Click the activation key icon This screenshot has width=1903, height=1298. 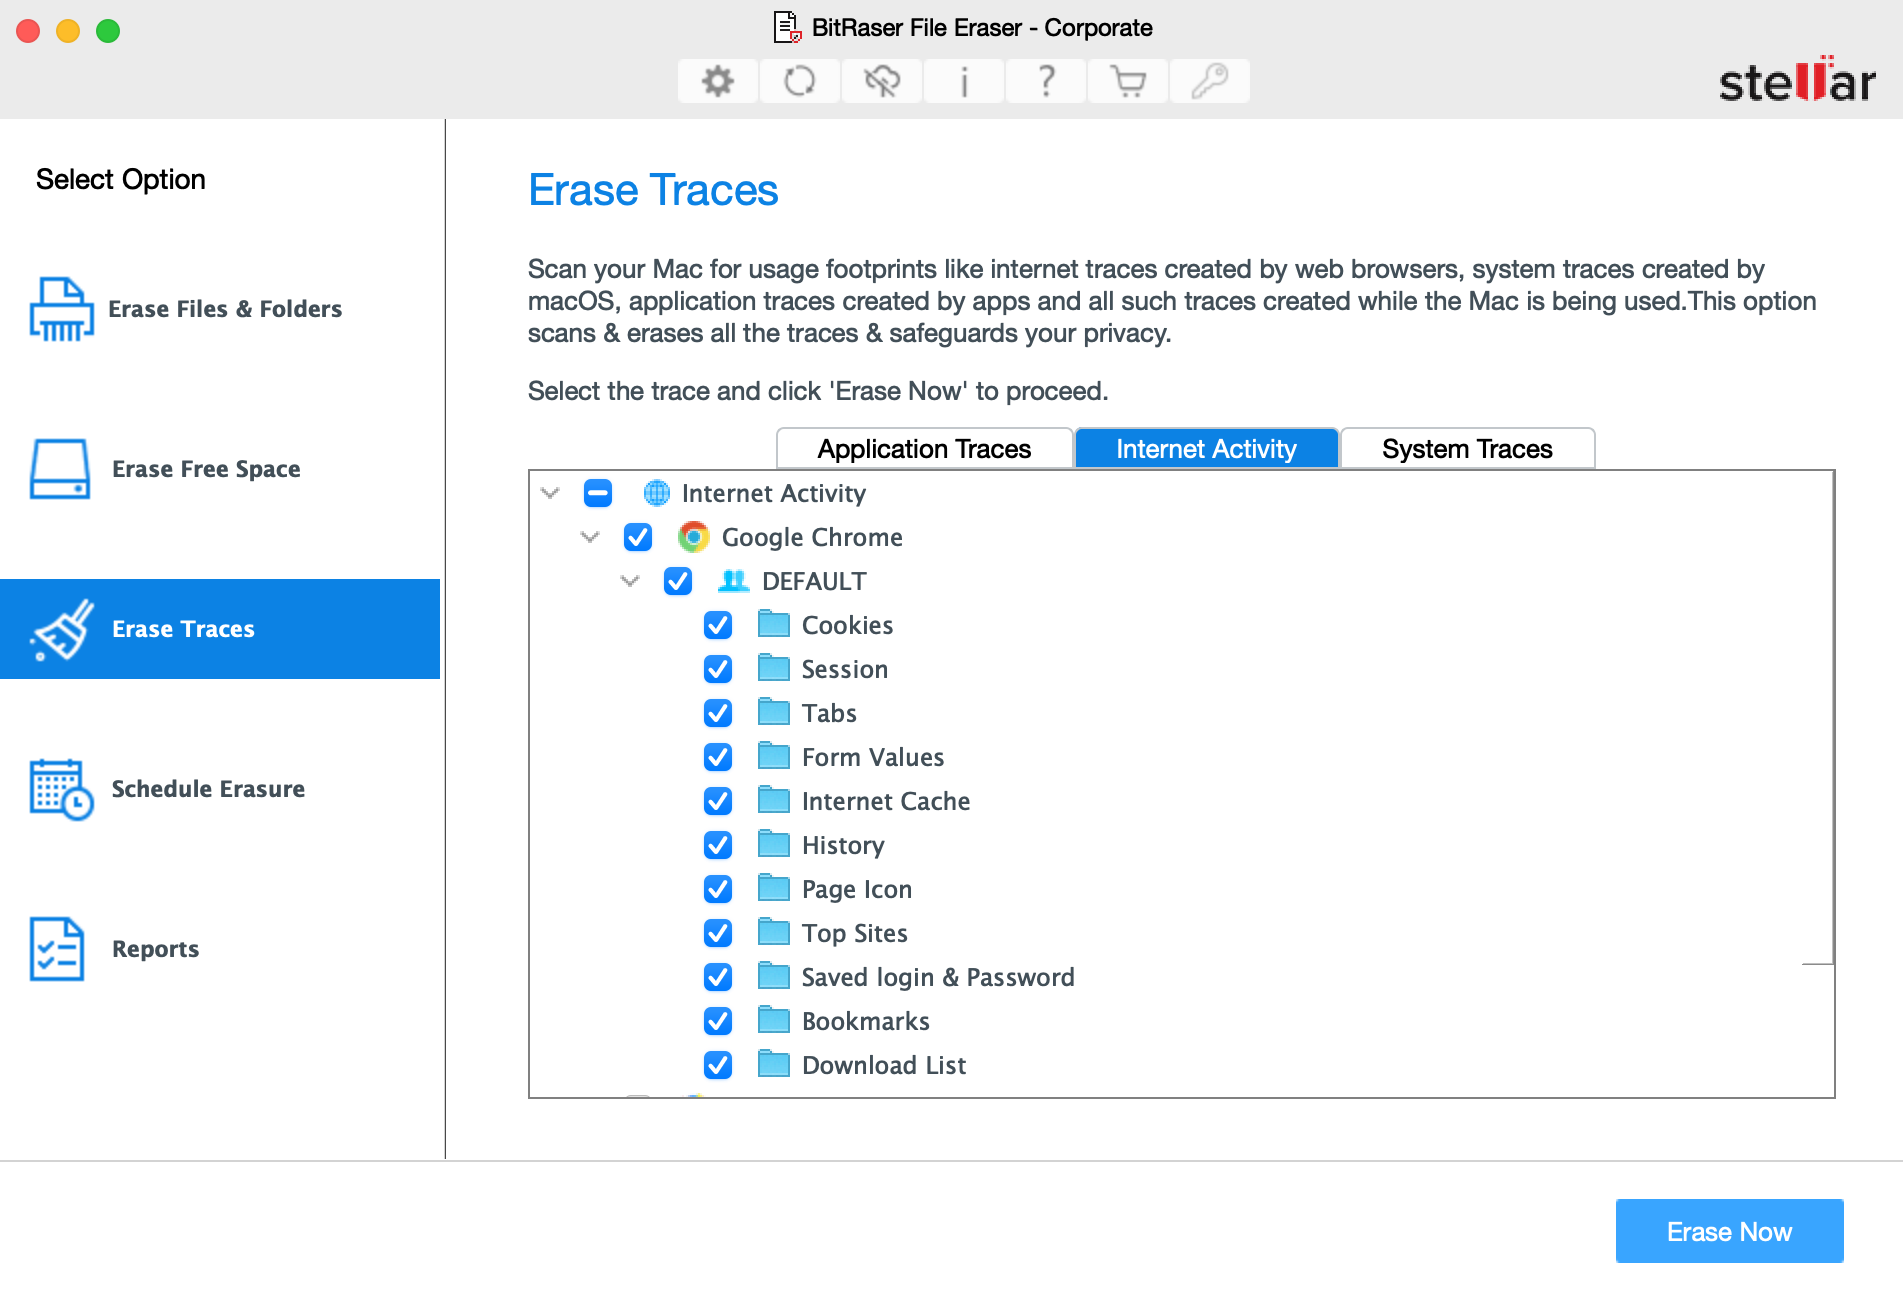click(x=1210, y=81)
